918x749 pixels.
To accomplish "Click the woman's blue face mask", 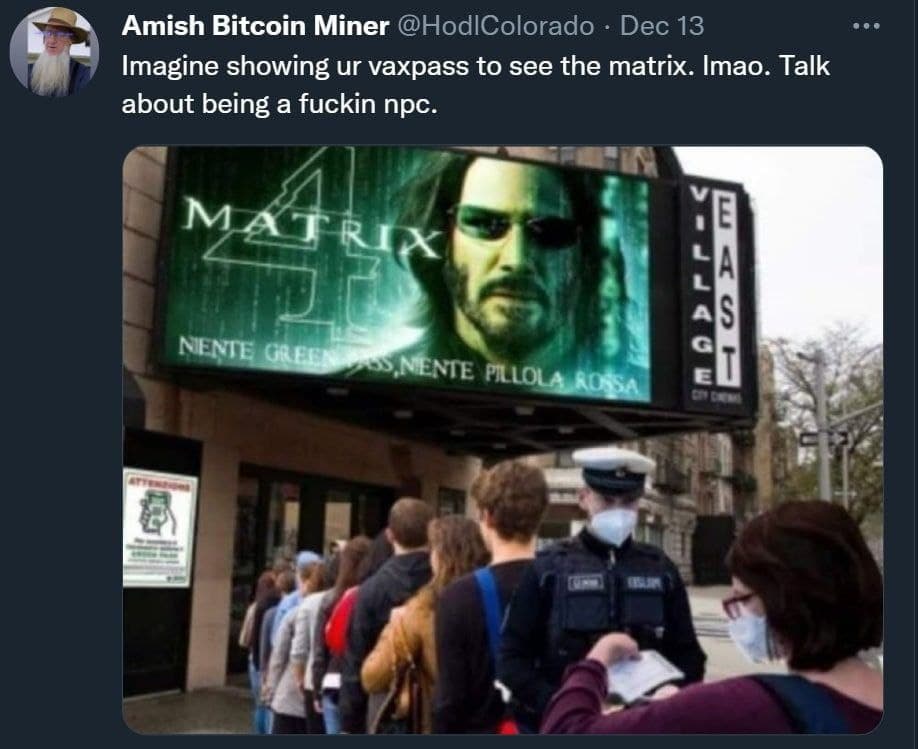I will click(x=750, y=638).
